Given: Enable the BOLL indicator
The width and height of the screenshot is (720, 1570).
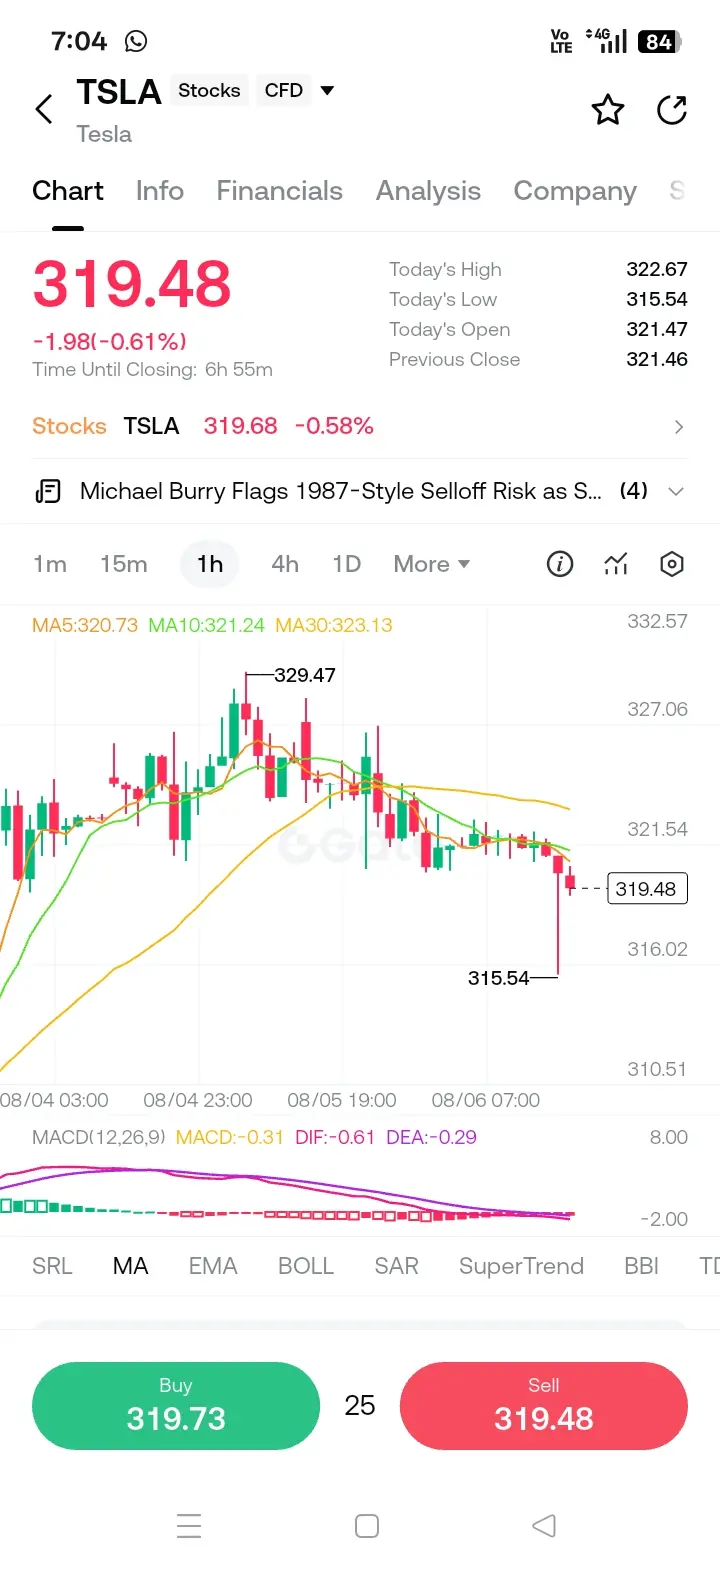Looking at the screenshot, I should click(x=306, y=1266).
